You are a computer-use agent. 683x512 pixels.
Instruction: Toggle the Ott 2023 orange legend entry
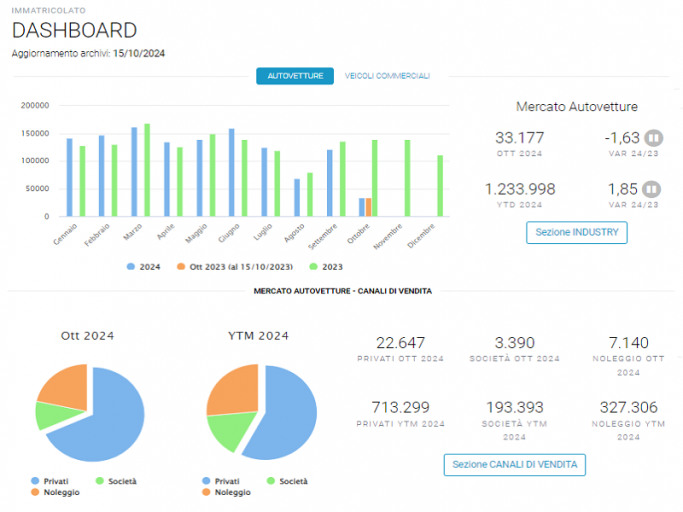pos(235,267)
